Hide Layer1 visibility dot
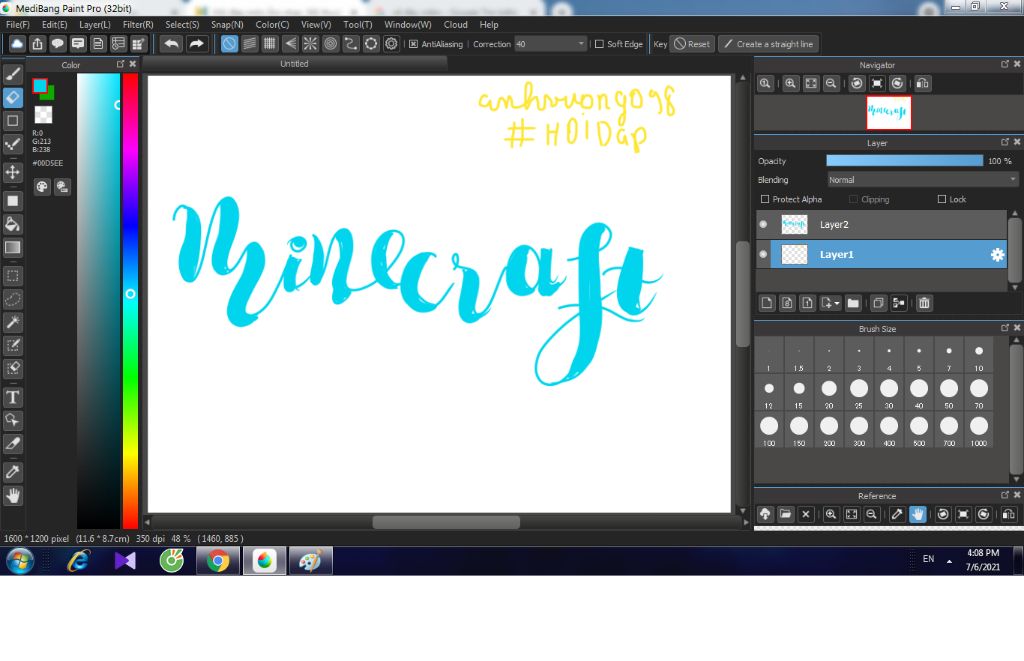 [763, 254]
